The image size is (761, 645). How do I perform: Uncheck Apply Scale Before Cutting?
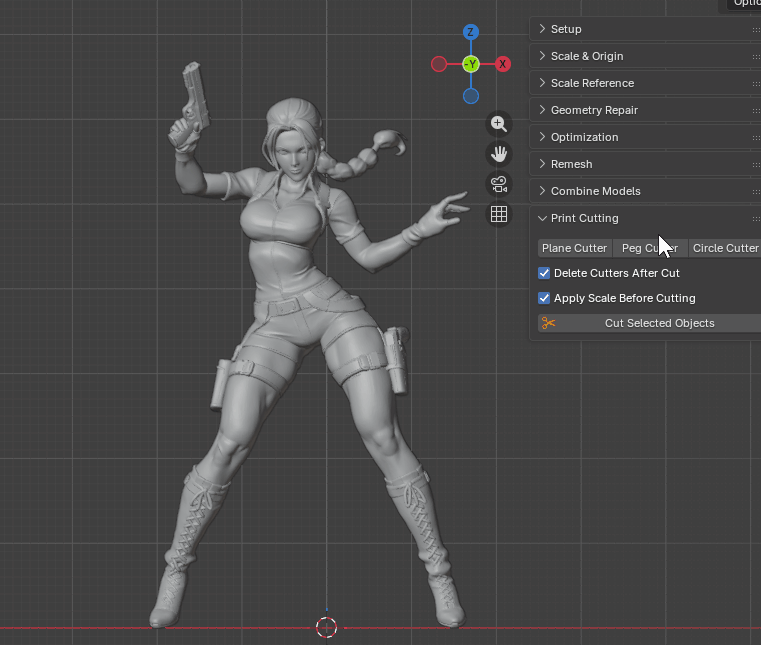tap(544, 298)
